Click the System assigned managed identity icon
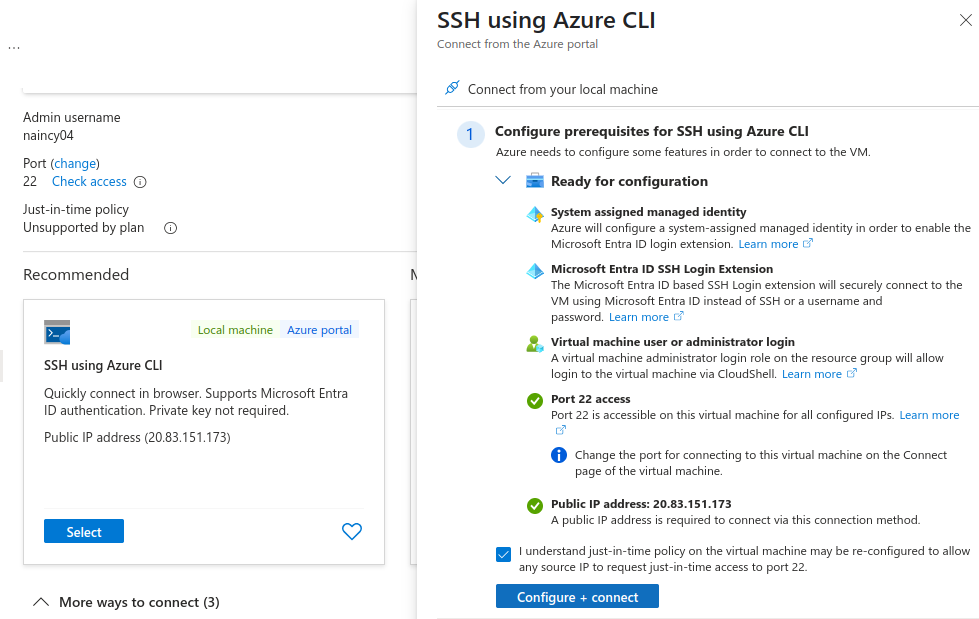This screenshot has width=979, height=619. pyautogui.click(x=535, y=214)
